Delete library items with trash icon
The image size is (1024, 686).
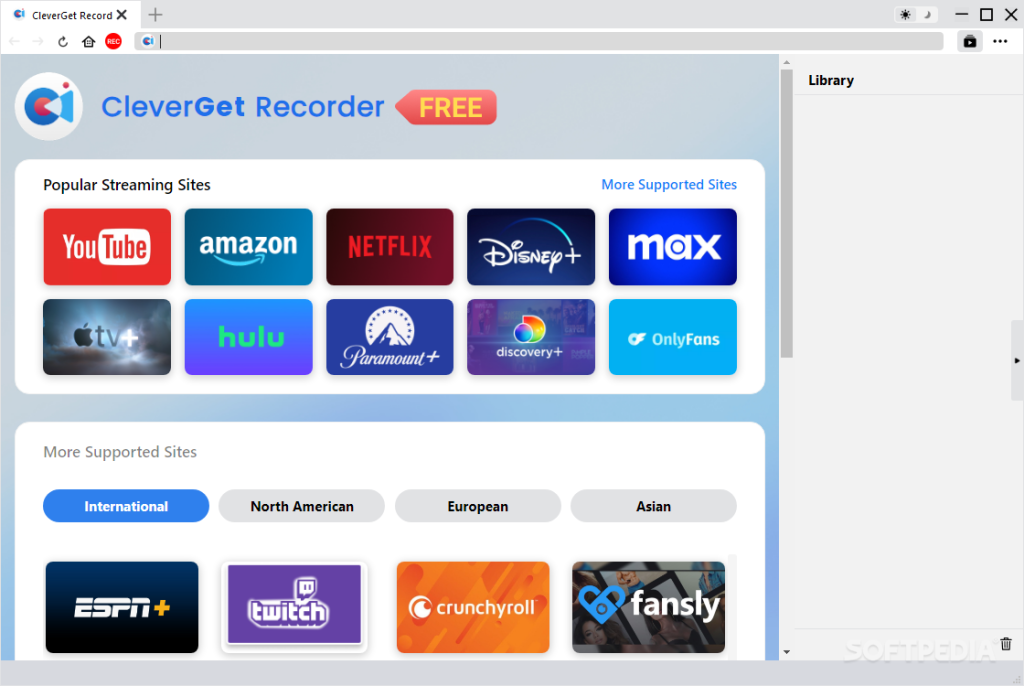[1006, 644]
